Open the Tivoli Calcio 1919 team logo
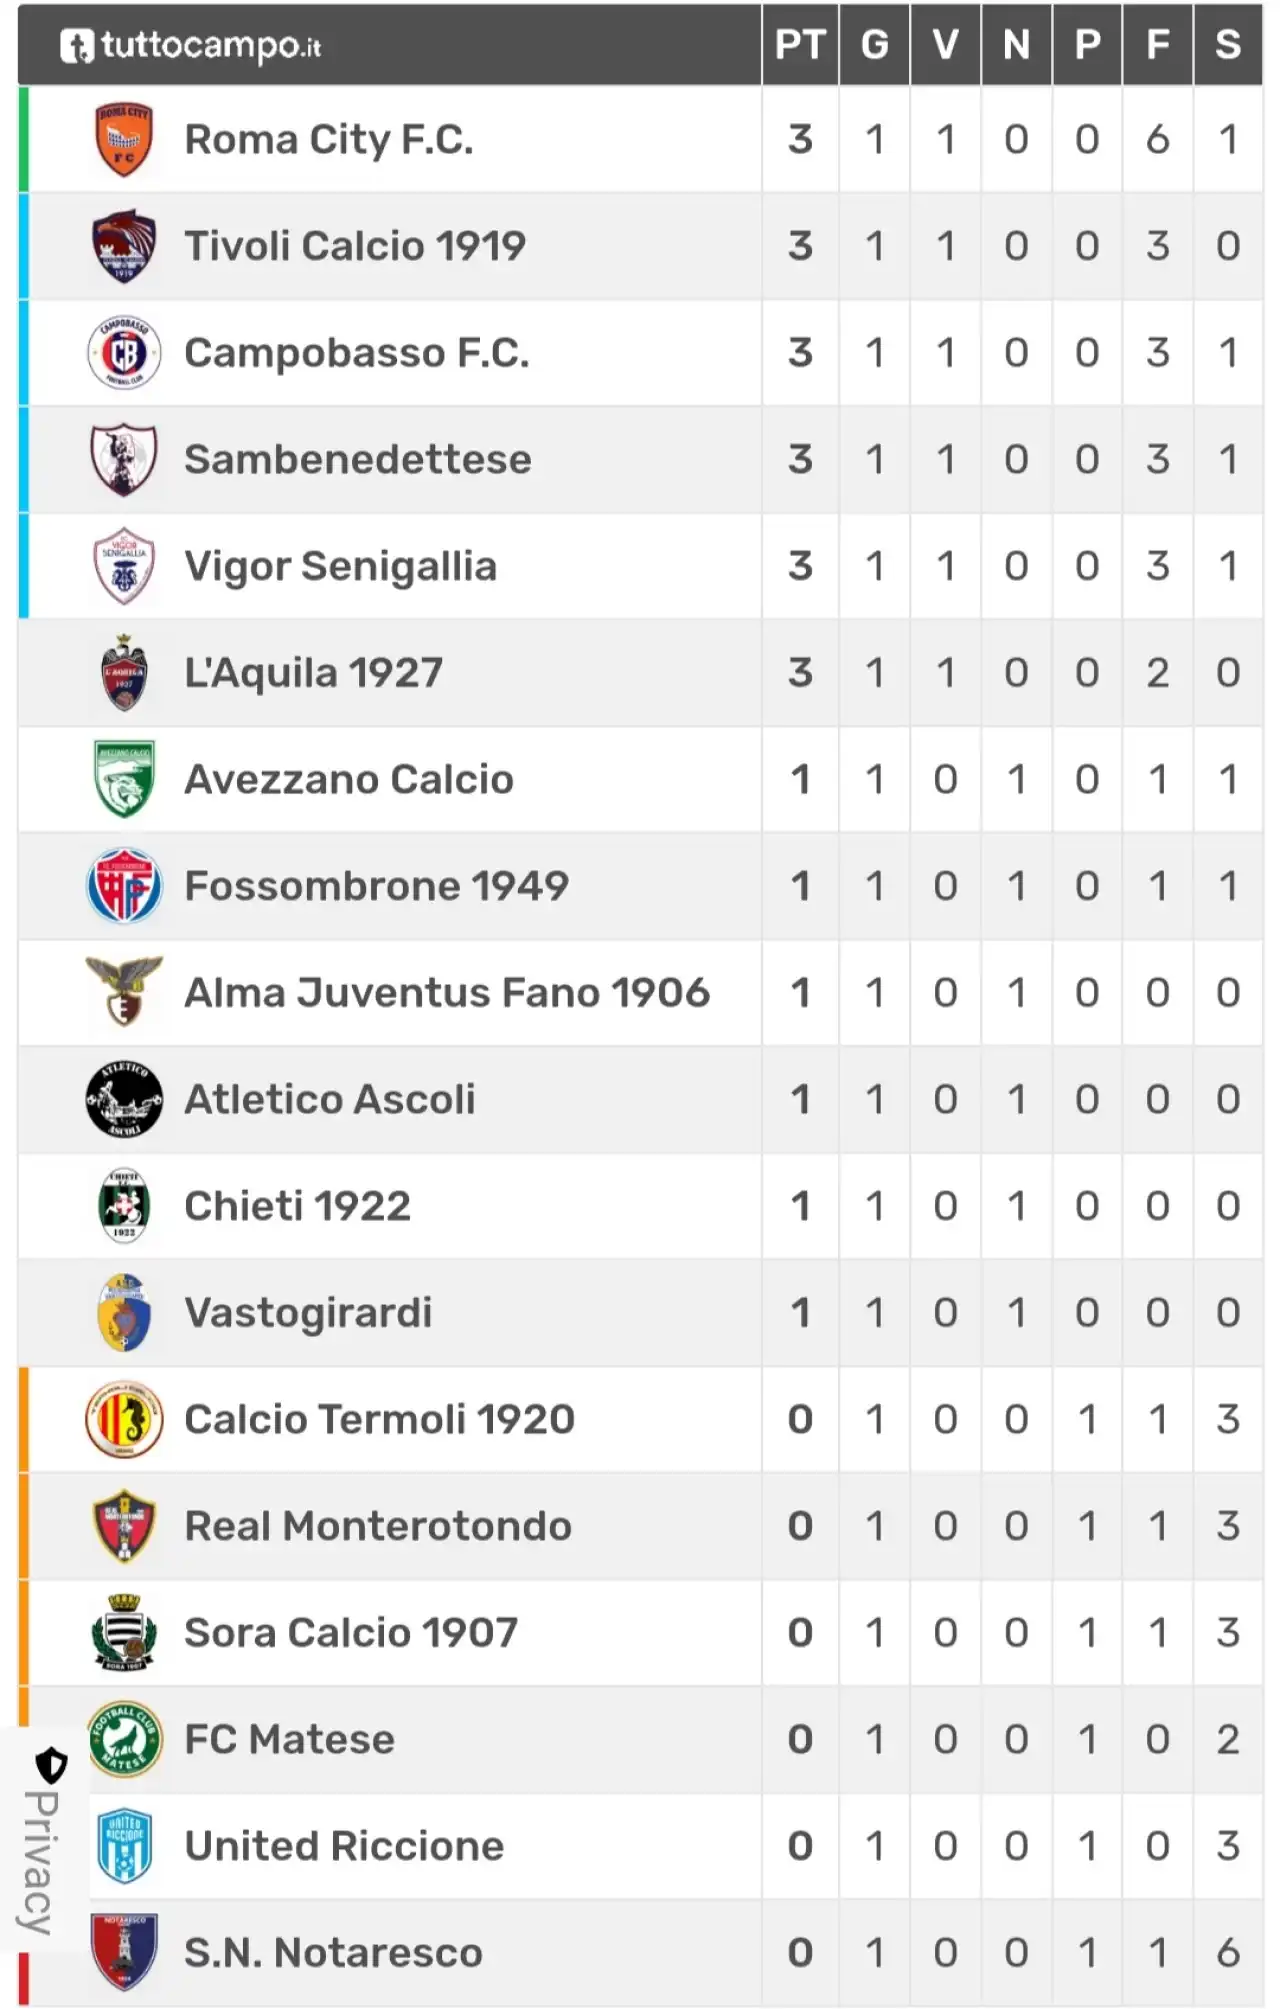Viewport: 1280px width, 2009px height. pyautogui.click(x=123, y=246)
